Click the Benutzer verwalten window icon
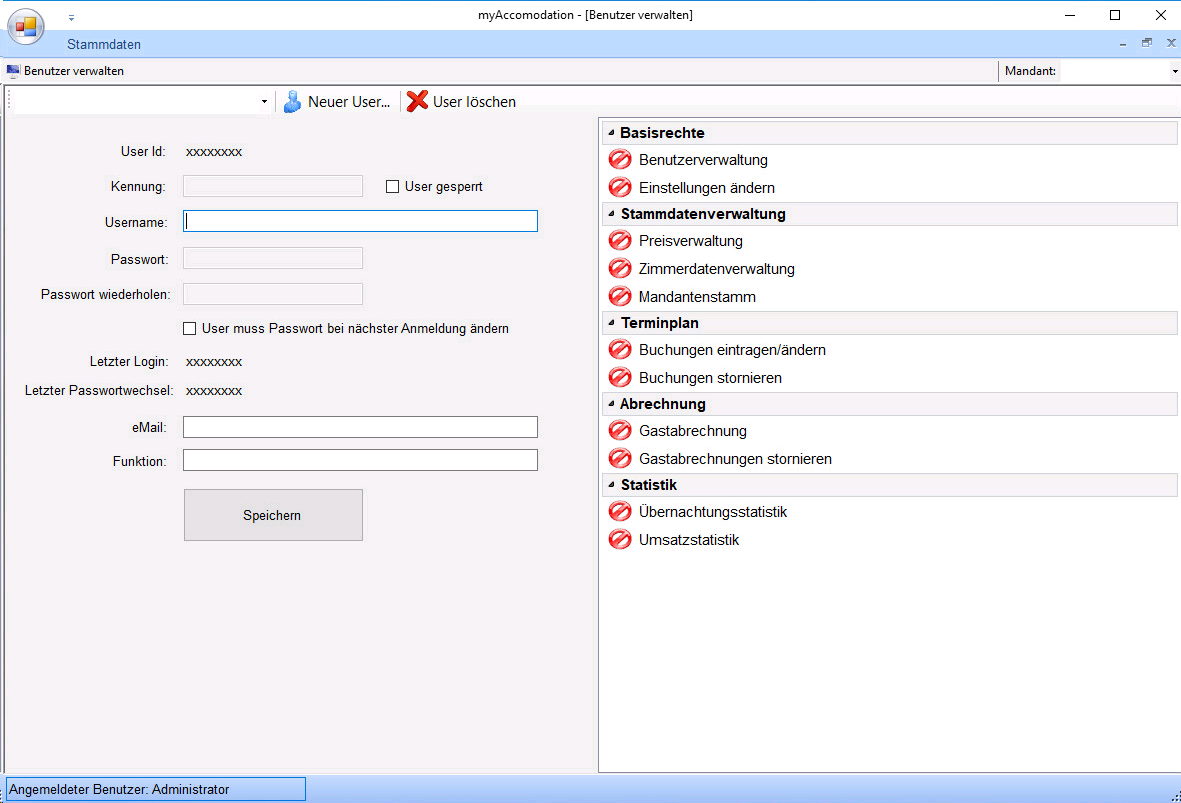The width and height of the screenshot is (1181, 803). 13,71
